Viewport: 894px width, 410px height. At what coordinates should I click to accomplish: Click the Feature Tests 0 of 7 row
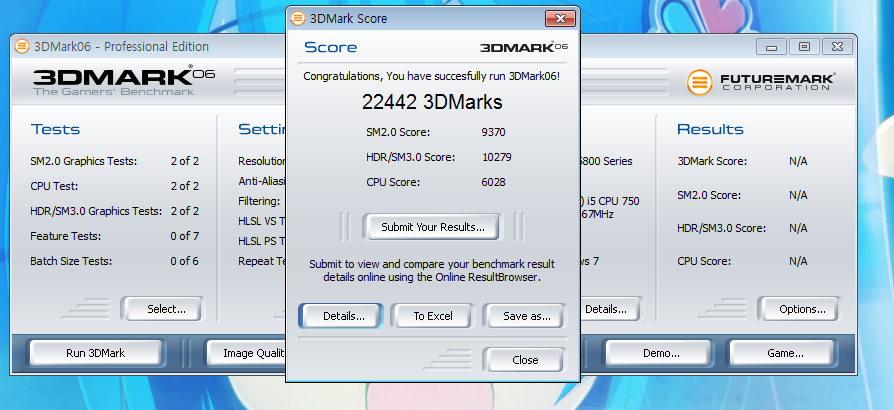coord(115,236)
